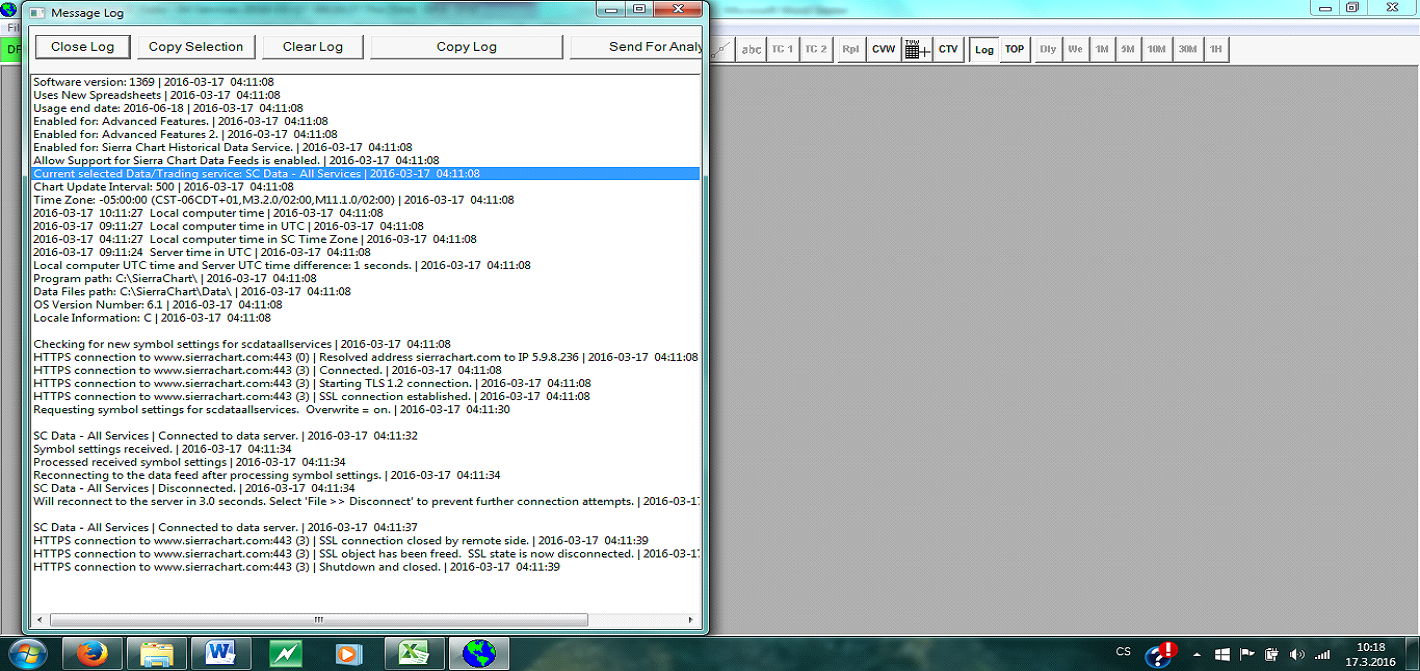Select the abc text tool

point(751,49)
